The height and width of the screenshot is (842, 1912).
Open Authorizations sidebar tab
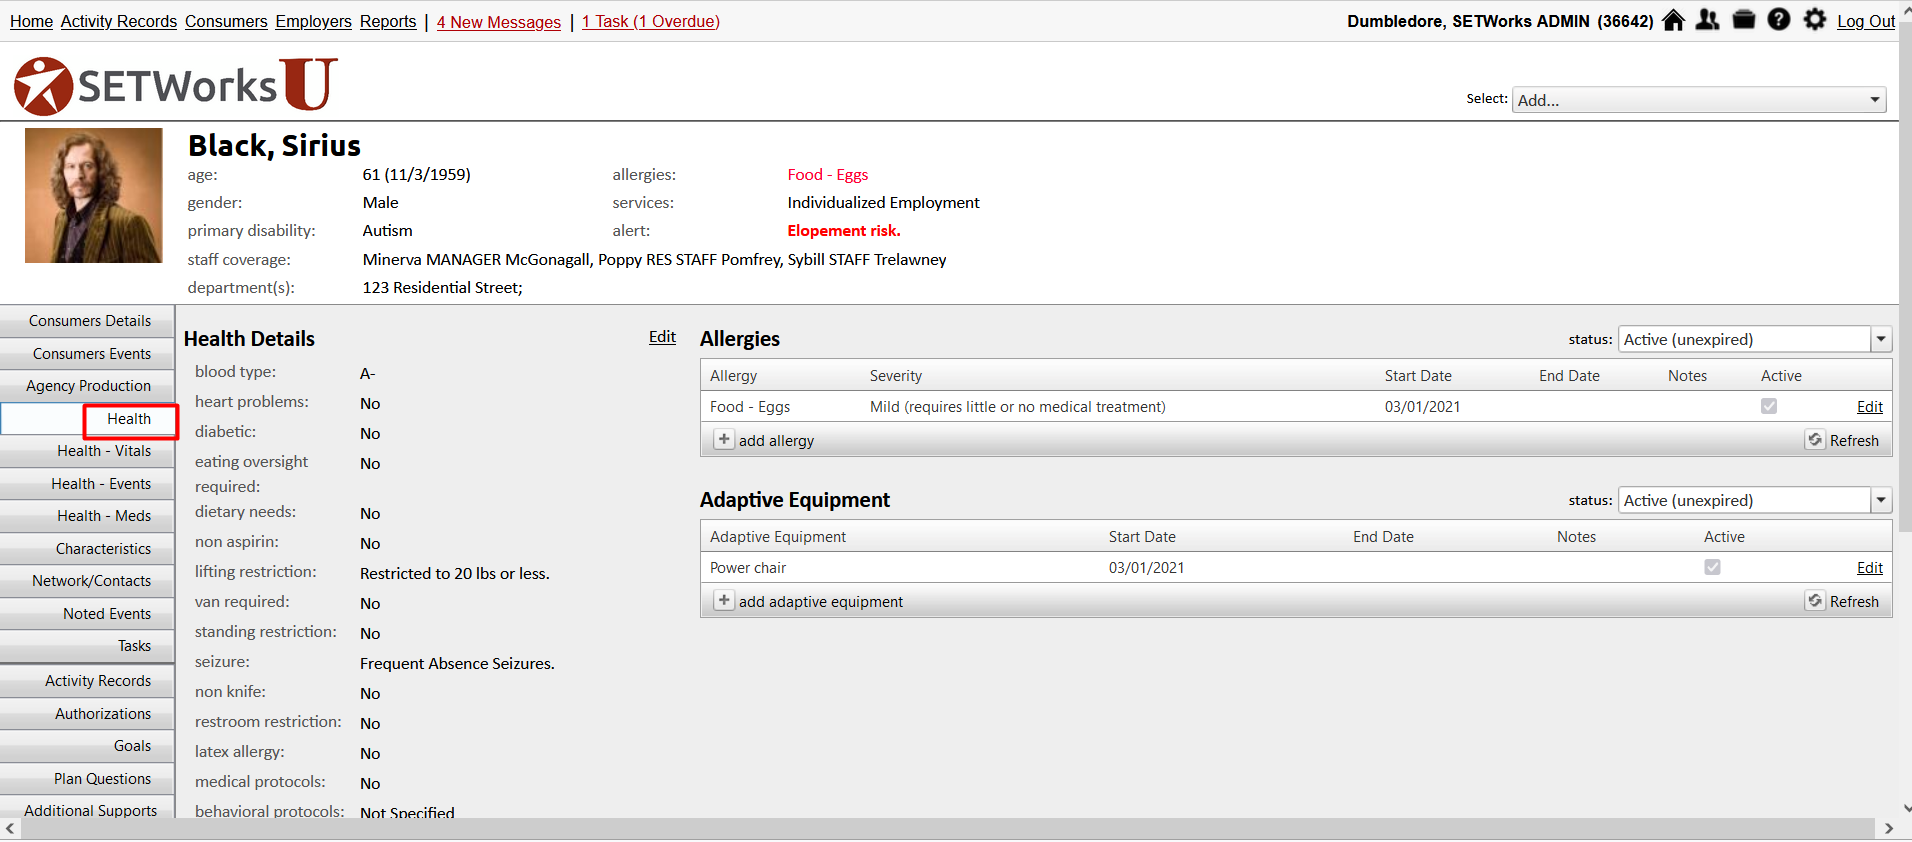(x=87, y=714)
